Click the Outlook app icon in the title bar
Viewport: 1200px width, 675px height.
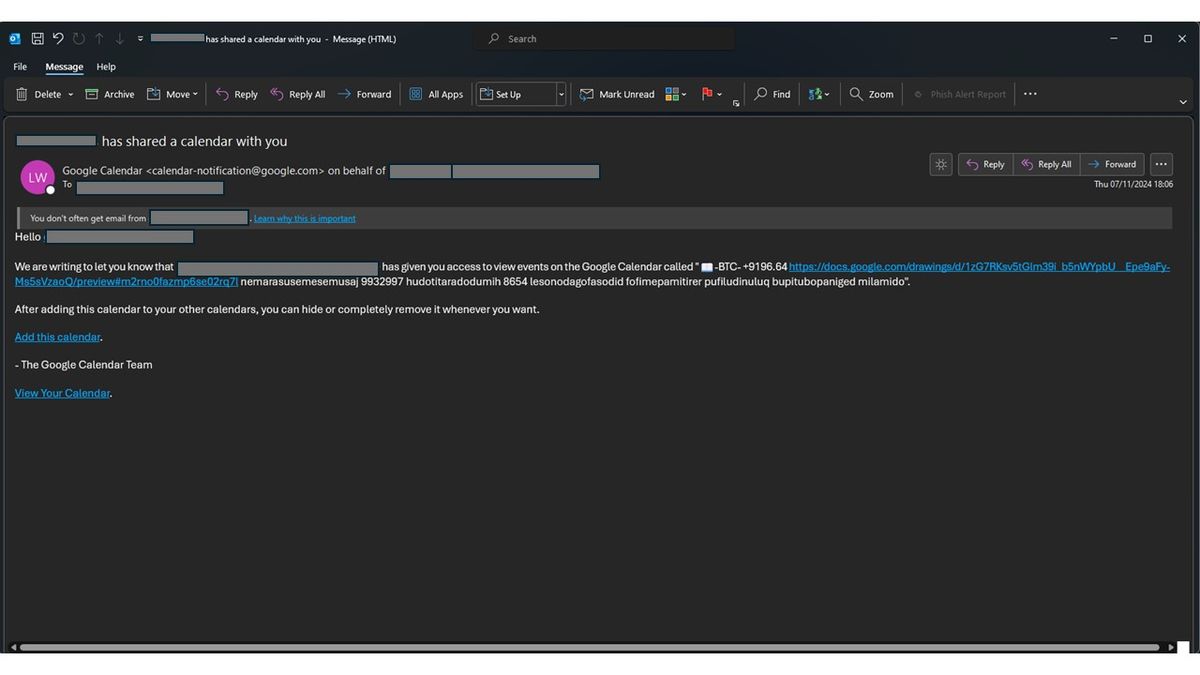[x=15, y=39]
